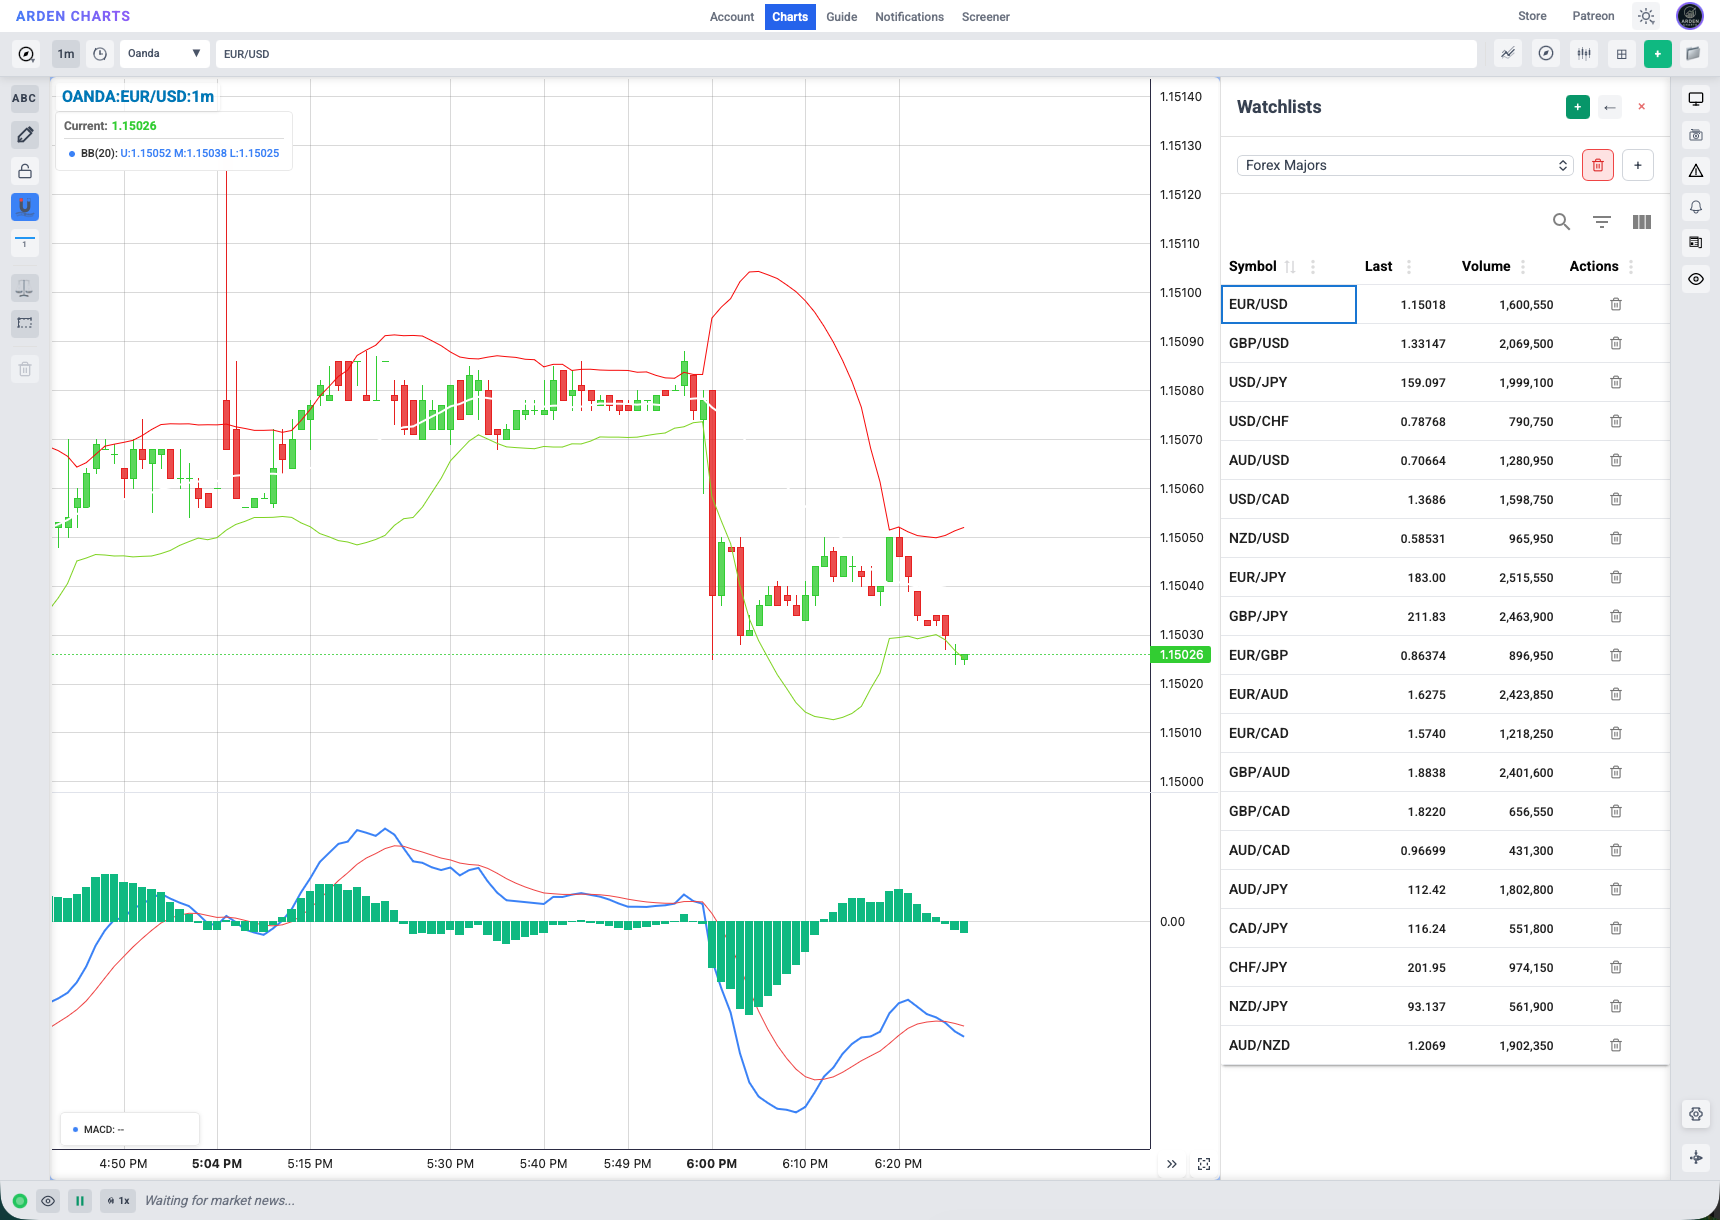This screenshot has height=1220, width=1720.
Task: Open the Forex Majors watchlist dropdown
Action: tap(1404, 165)
